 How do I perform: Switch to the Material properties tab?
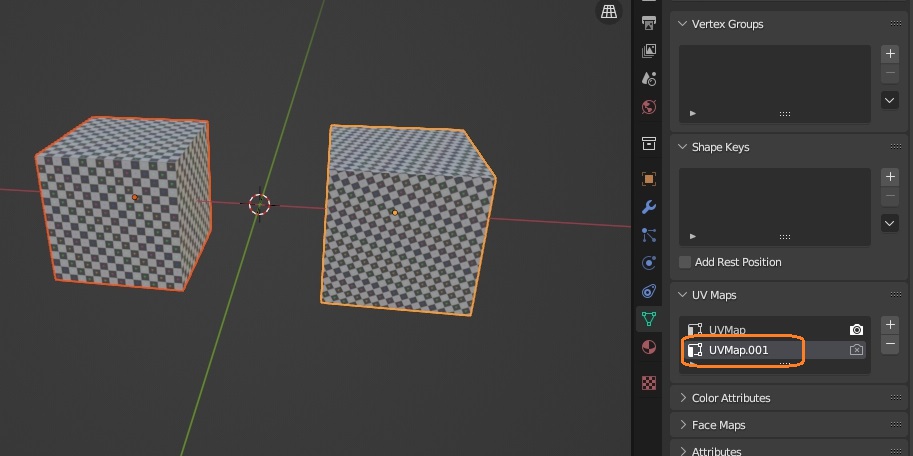pos(649,347)
